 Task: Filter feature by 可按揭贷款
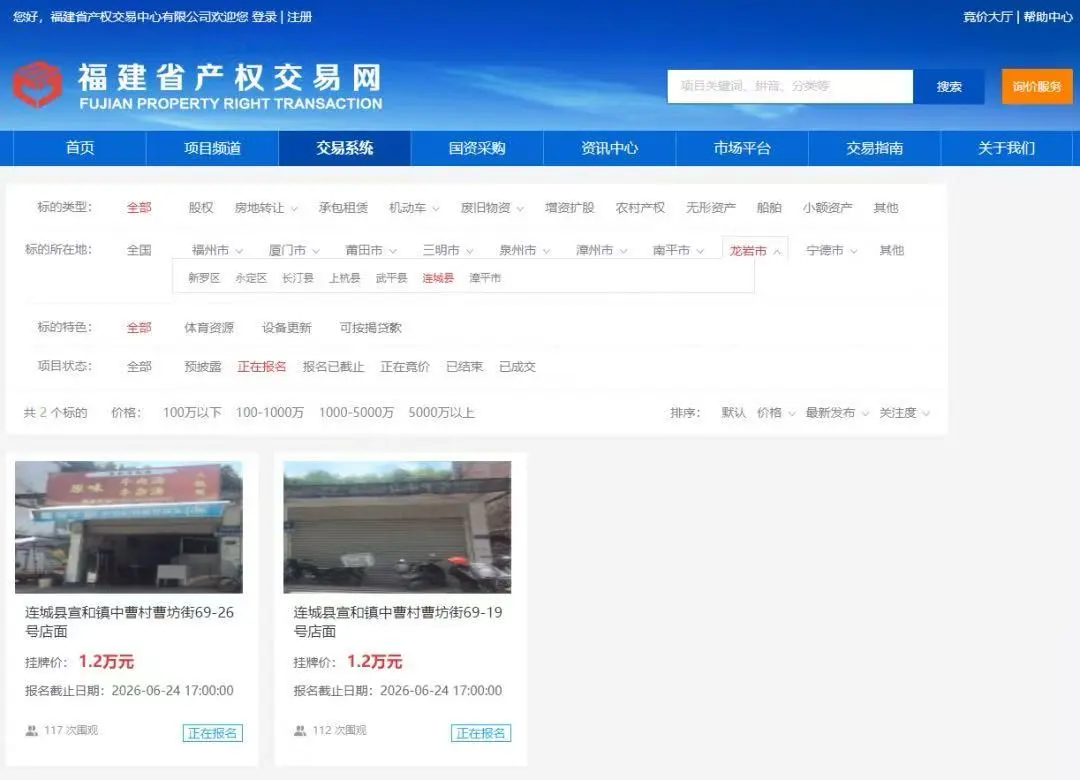click(x=371, y=327)
